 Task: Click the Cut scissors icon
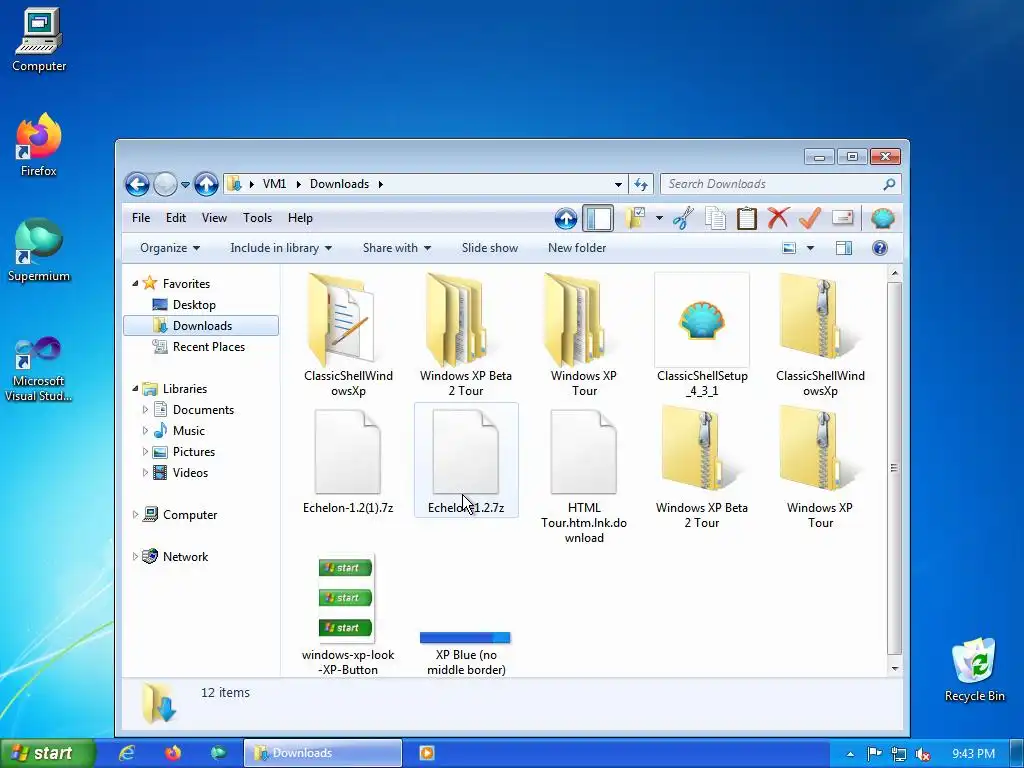[x=683, y=219]
